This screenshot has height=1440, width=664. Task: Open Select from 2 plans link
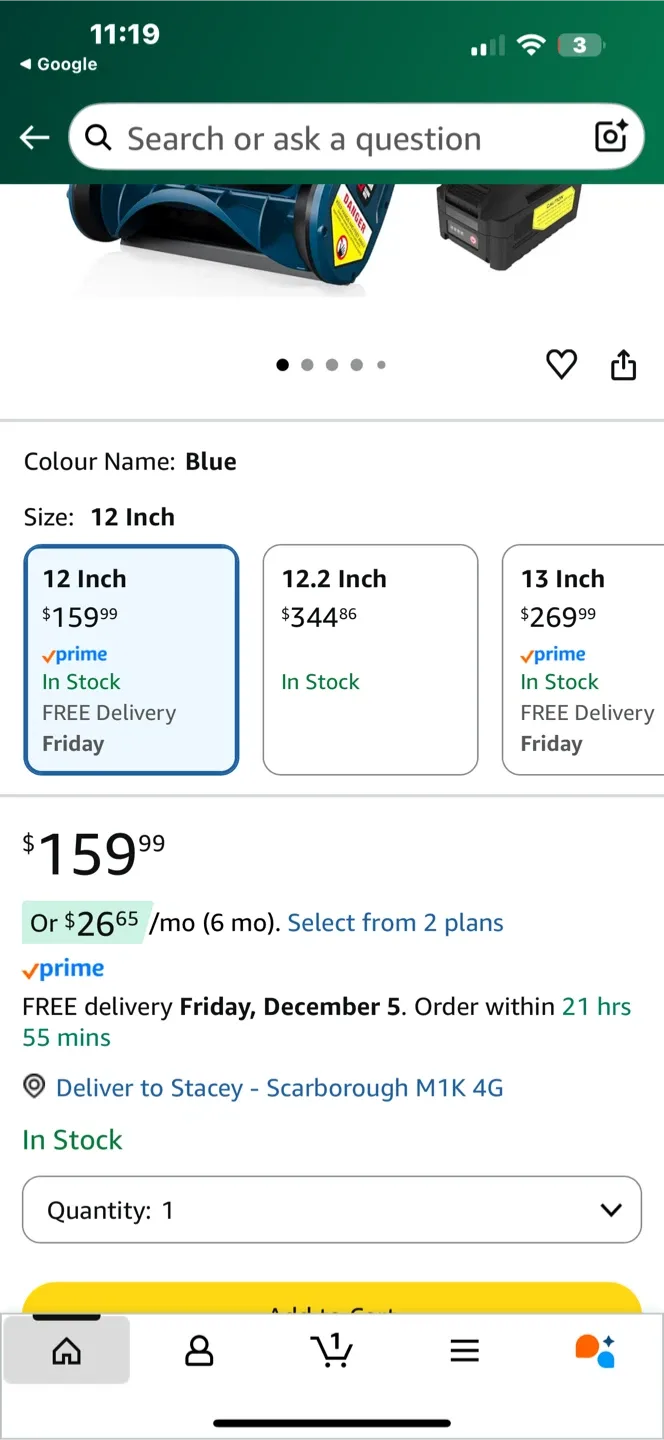(x=395, y=923)
